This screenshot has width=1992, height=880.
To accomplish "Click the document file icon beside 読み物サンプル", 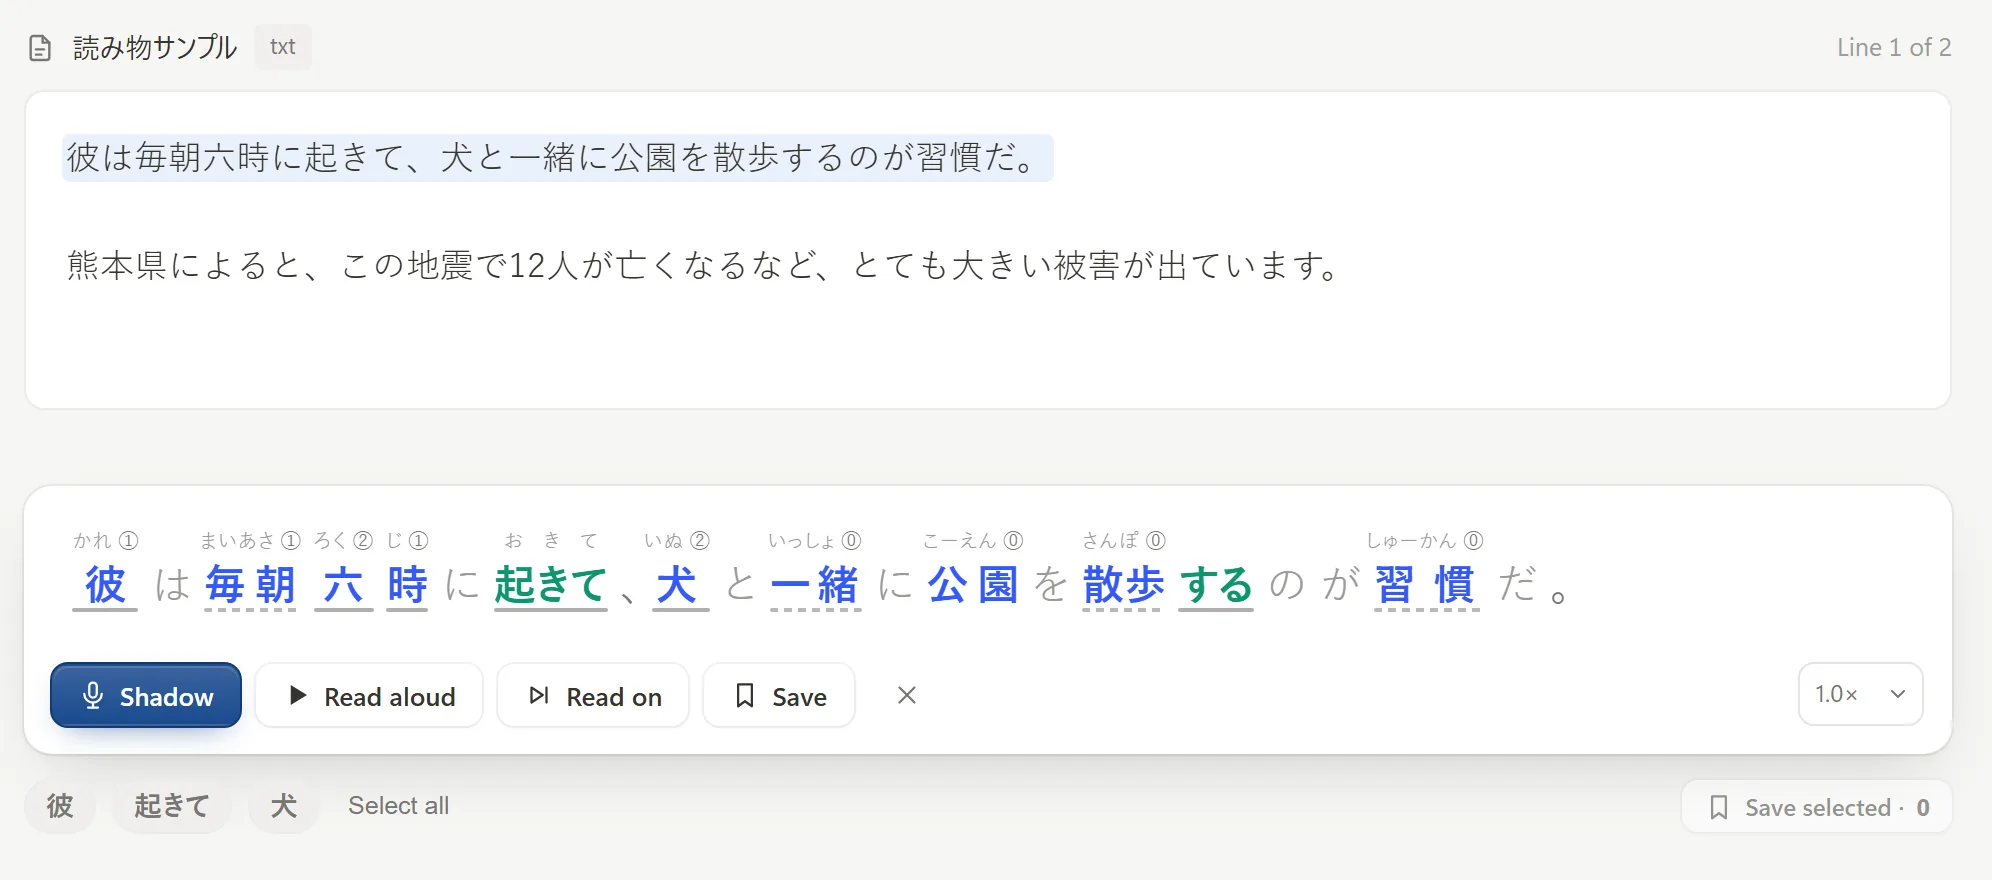I will [x=40, y=48].
